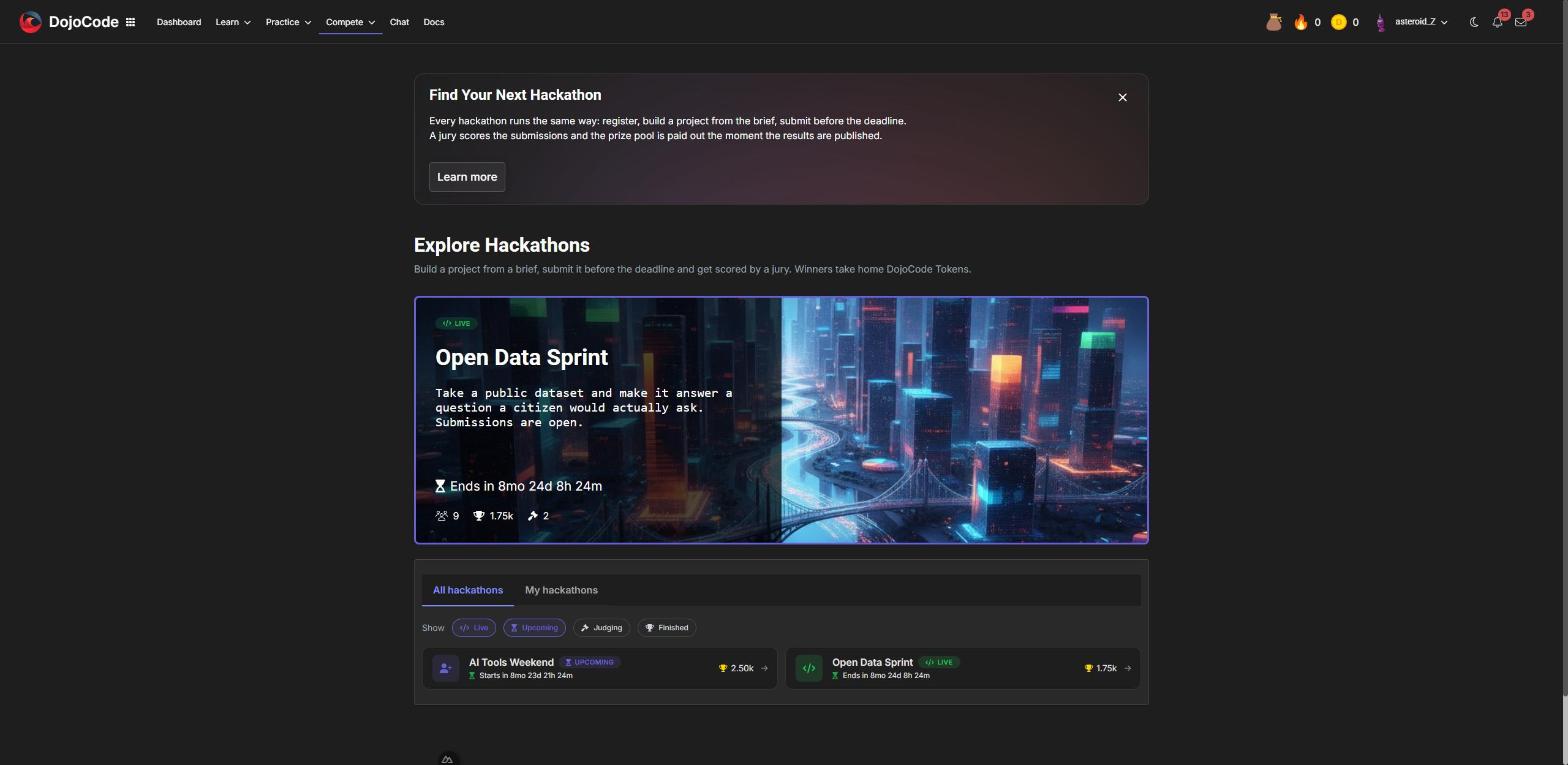Expand the Learn dropdown menu
Screen dimensions: 1568x765
click(233, 22)
